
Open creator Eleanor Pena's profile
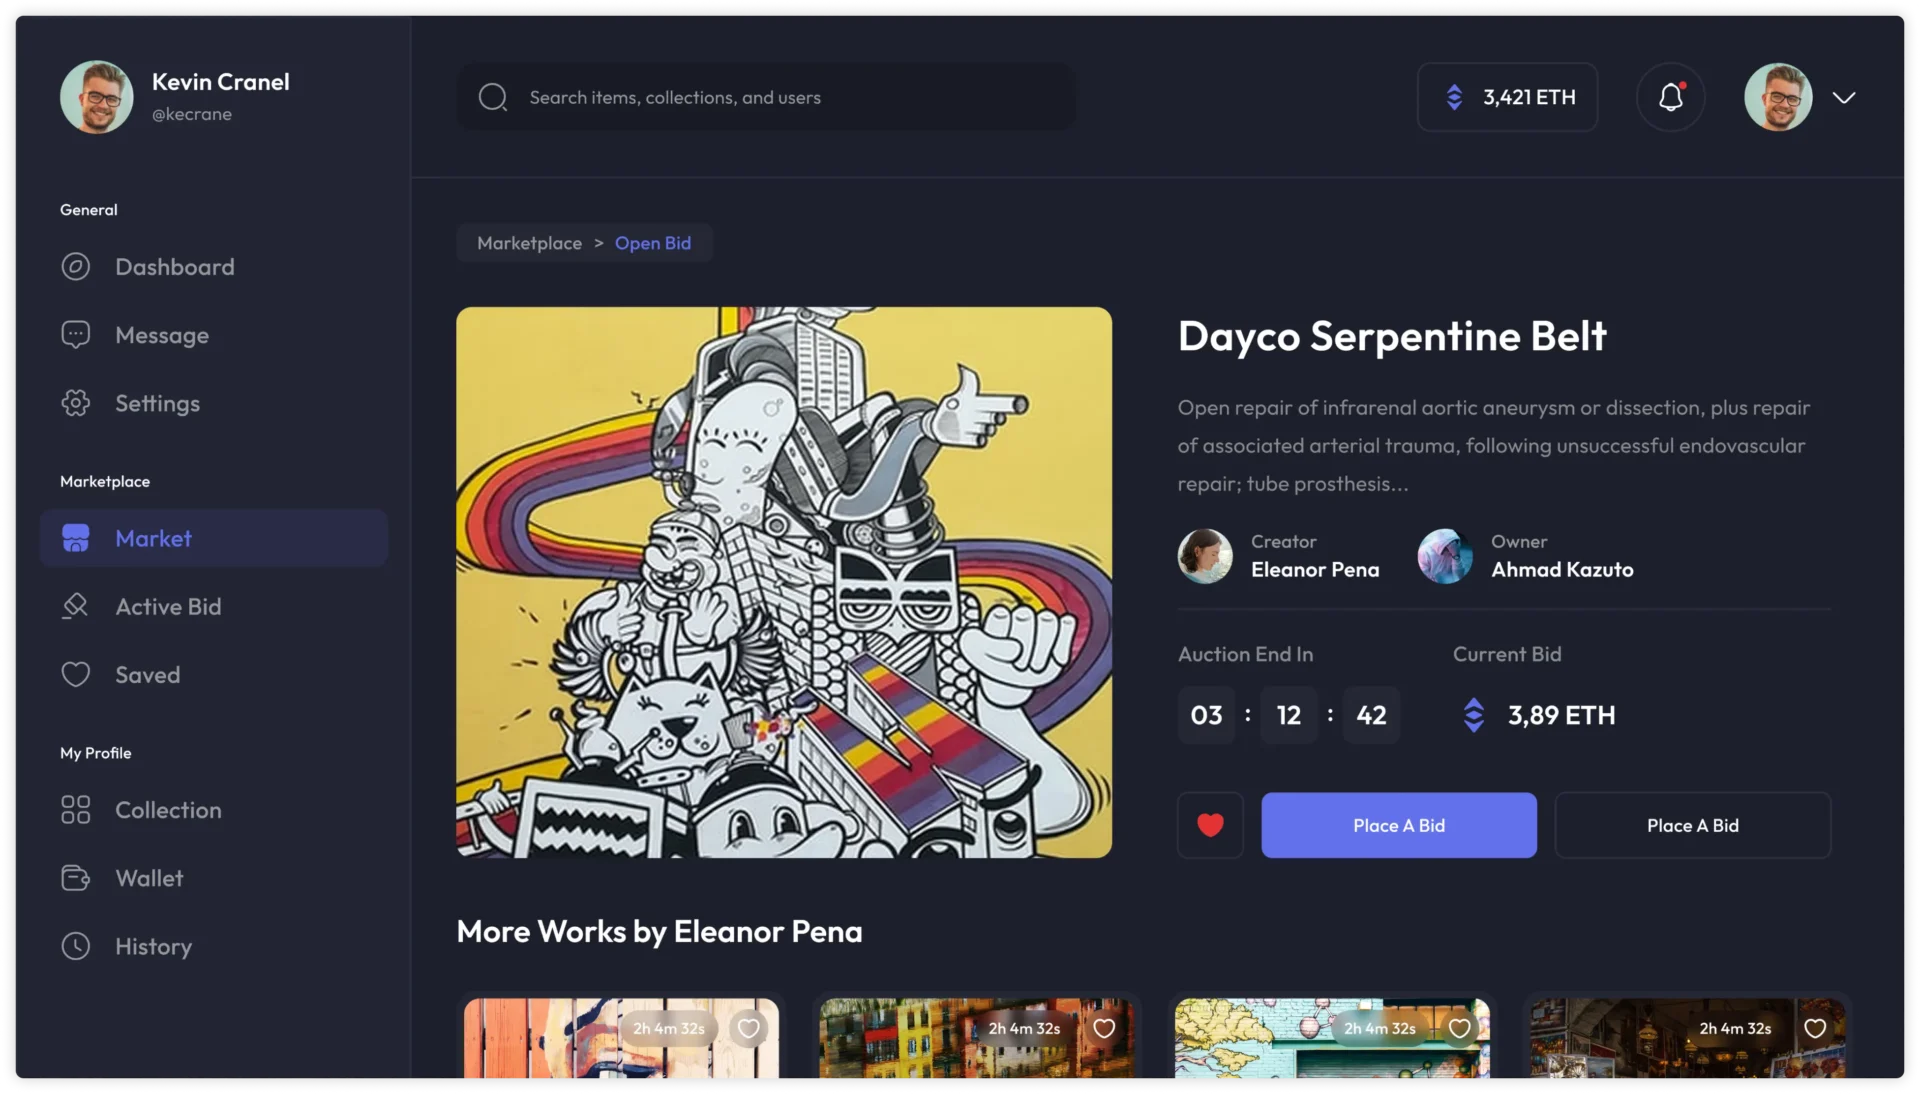coord(1314,569)
